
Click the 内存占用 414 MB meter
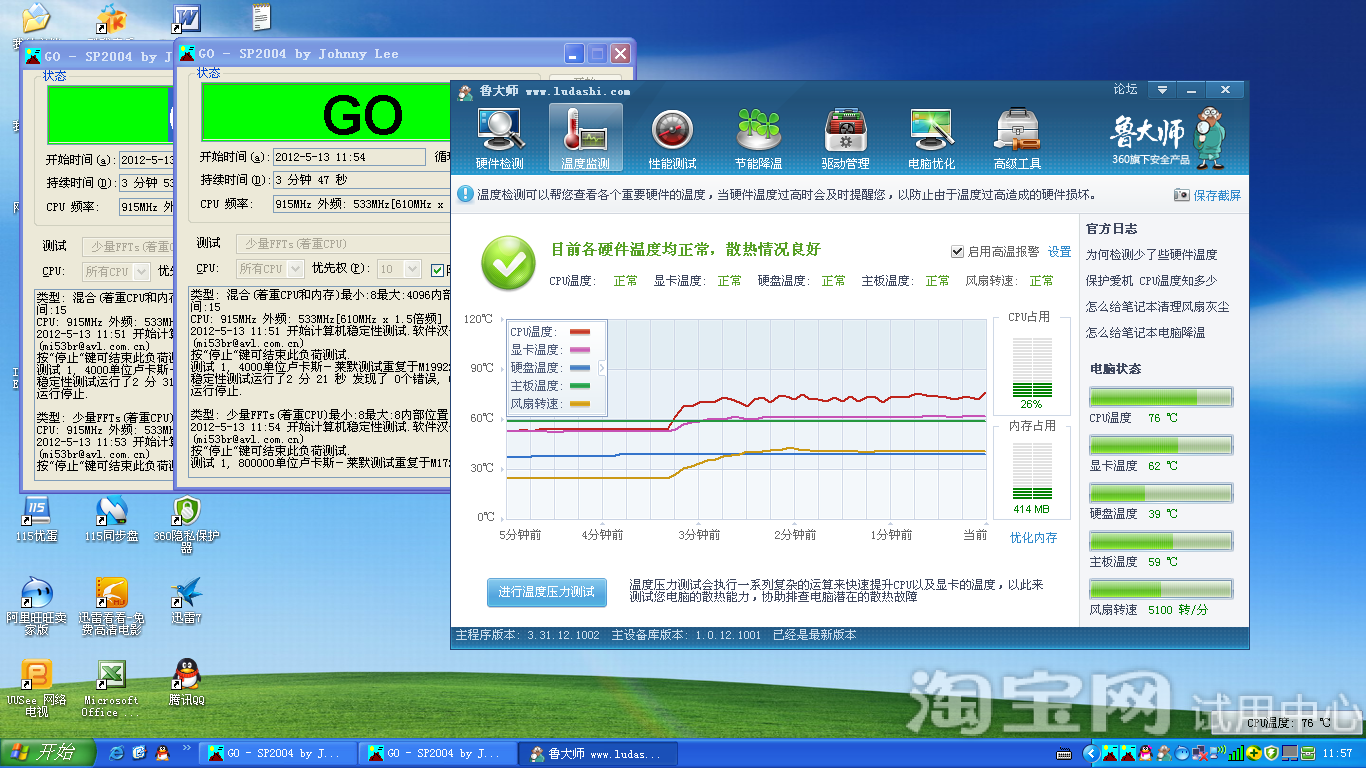[1031, 472]
